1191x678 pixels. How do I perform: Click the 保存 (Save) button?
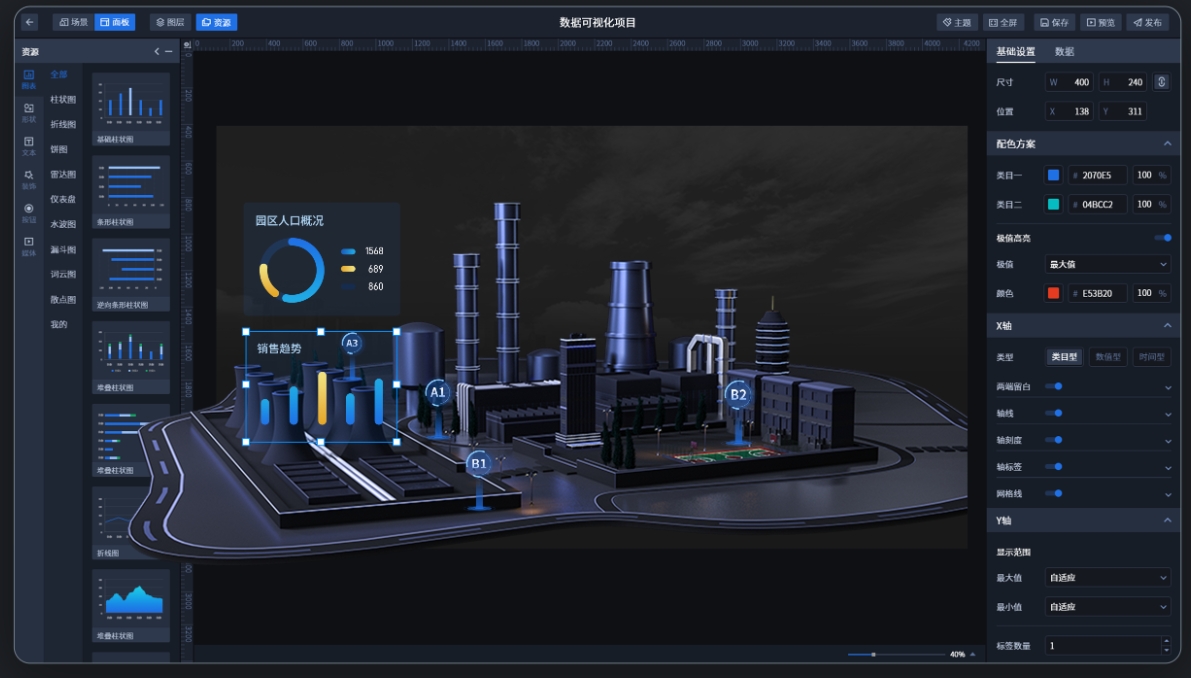1054,22
